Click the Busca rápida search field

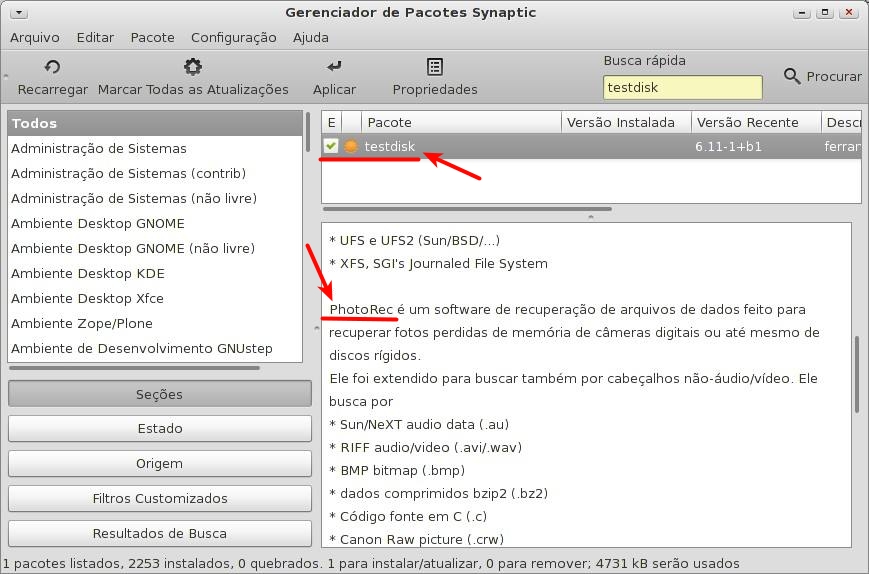pos(682,88)
